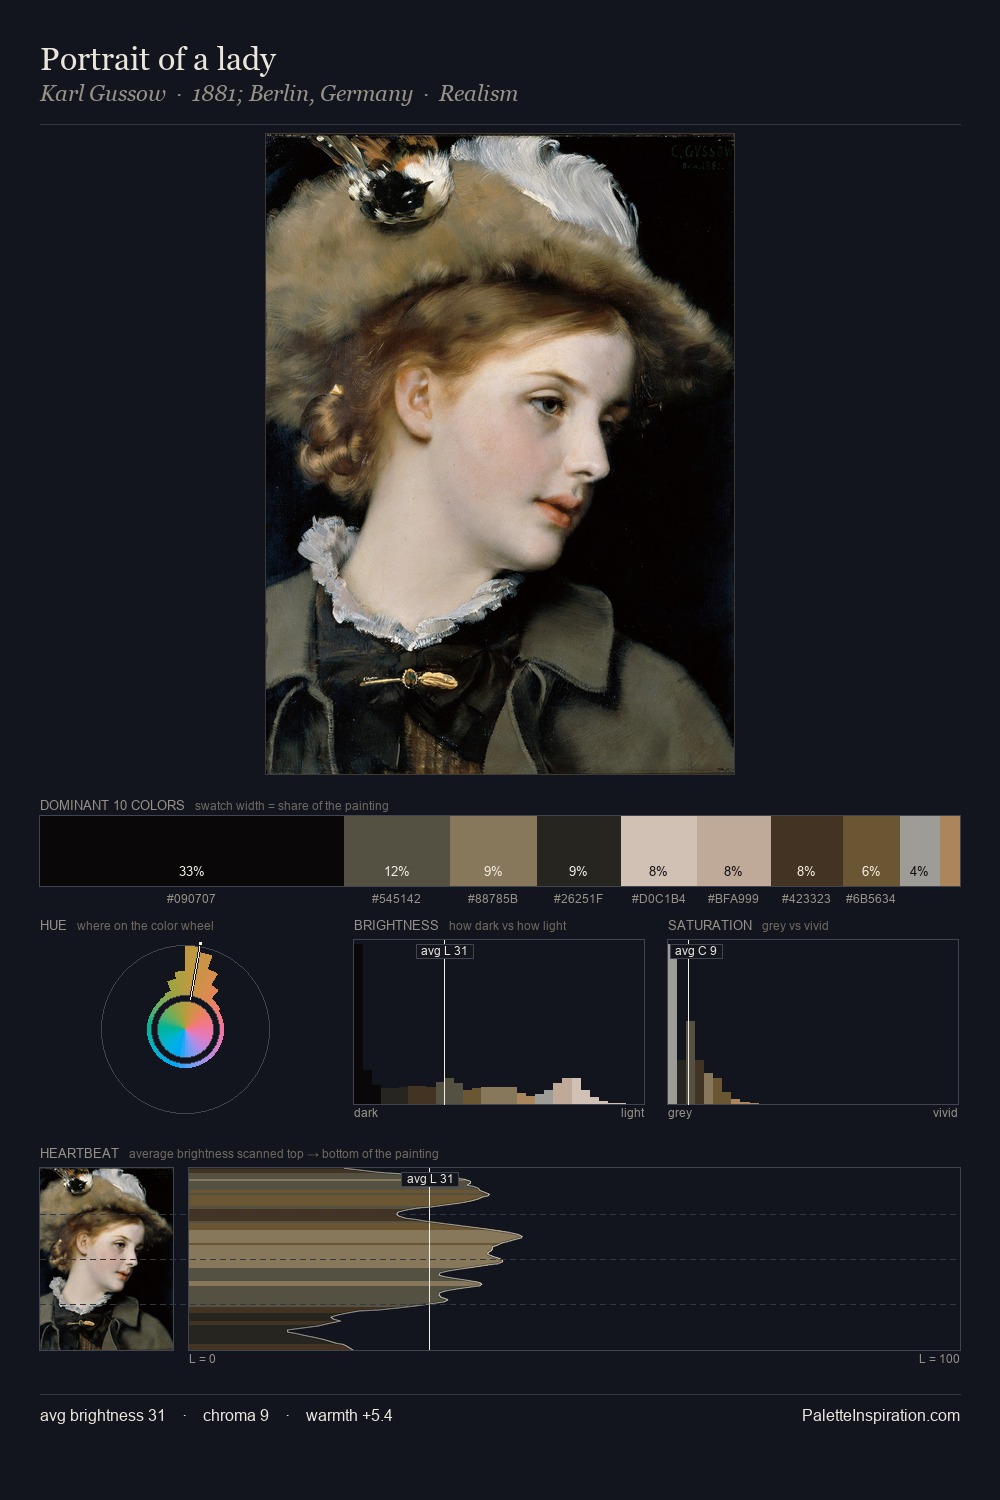Viewport: 1000px width, 1500px height.
Task: Click the 'avg L 31' label in brightness chart
Action: pos(444,951)
